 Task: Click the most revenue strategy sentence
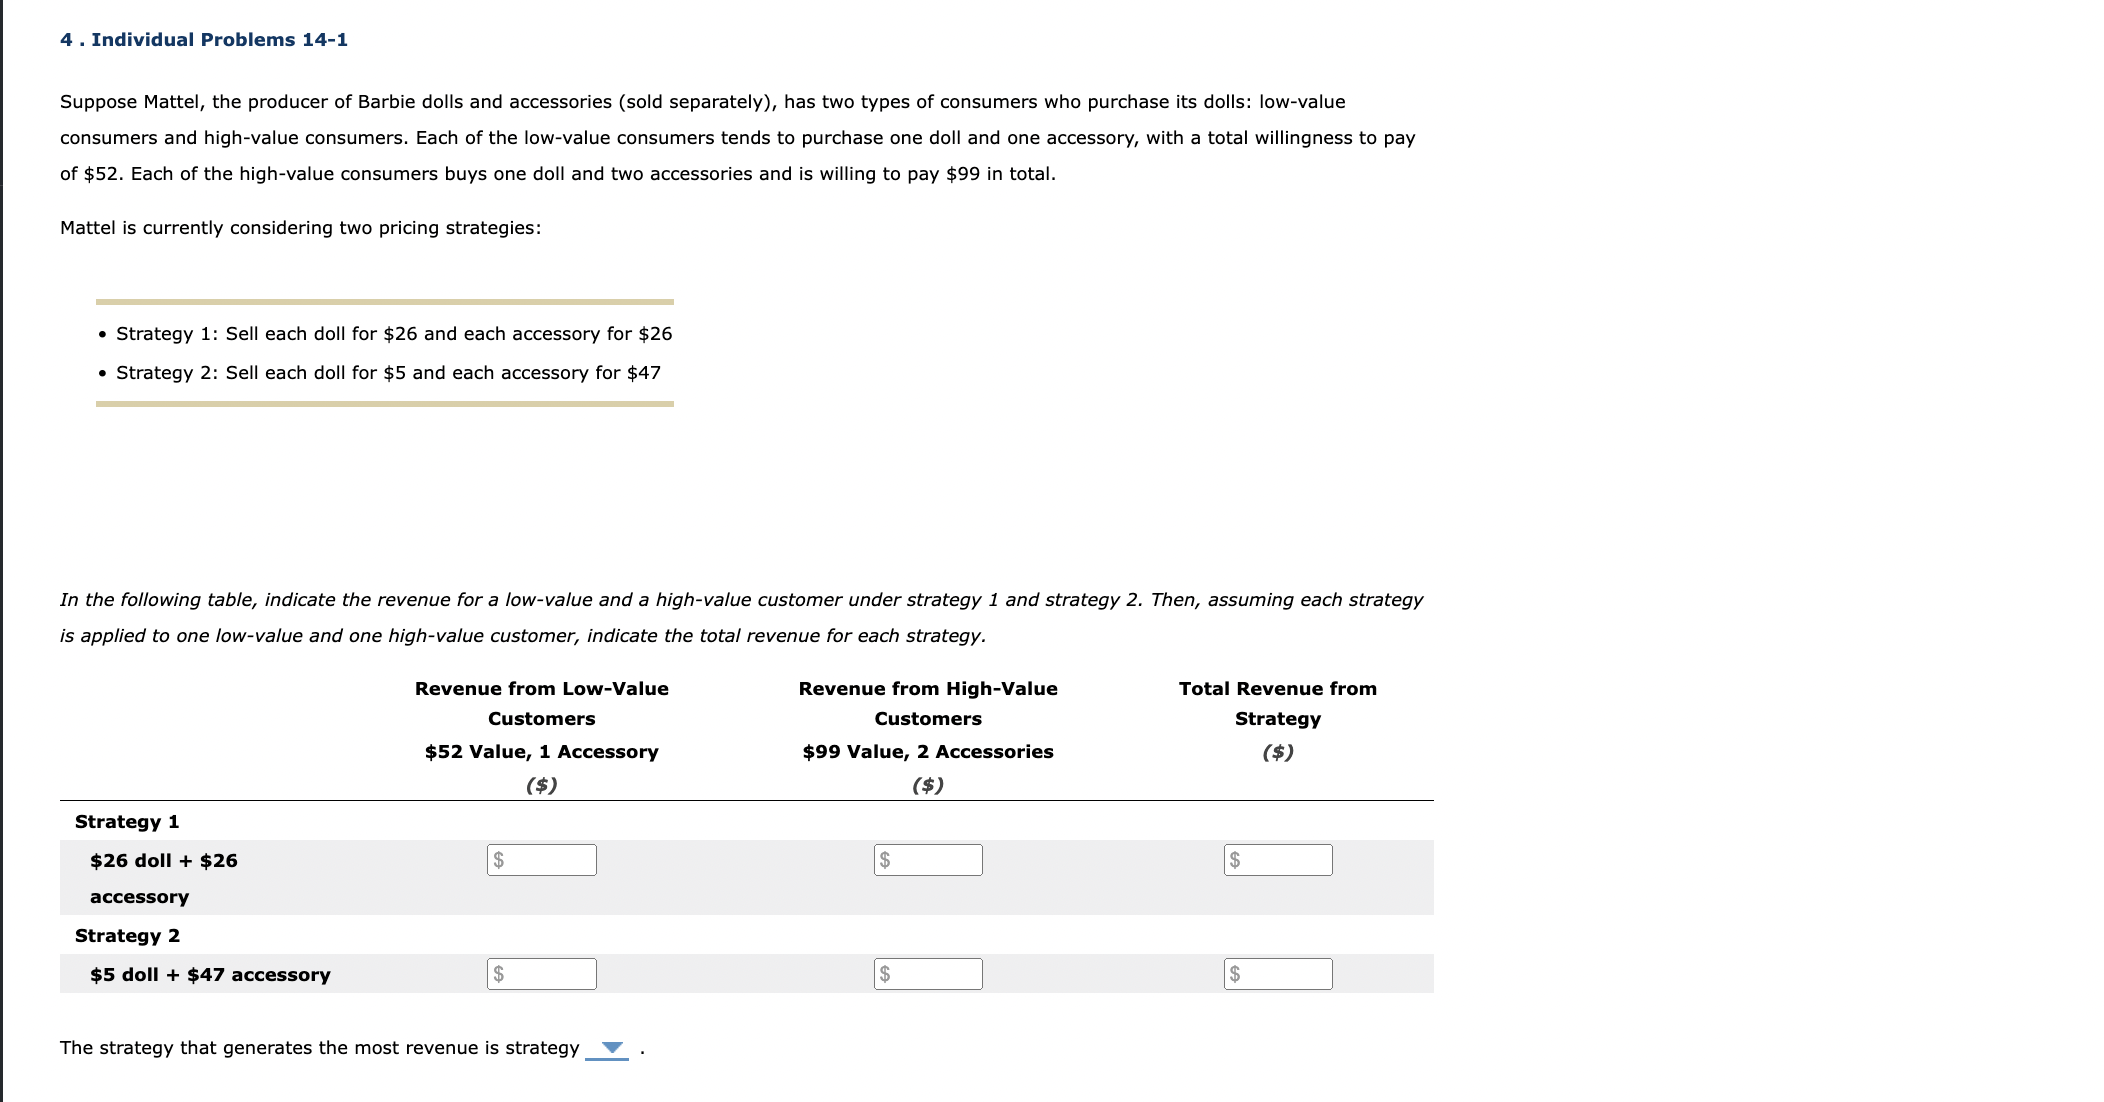[320, 1048]
